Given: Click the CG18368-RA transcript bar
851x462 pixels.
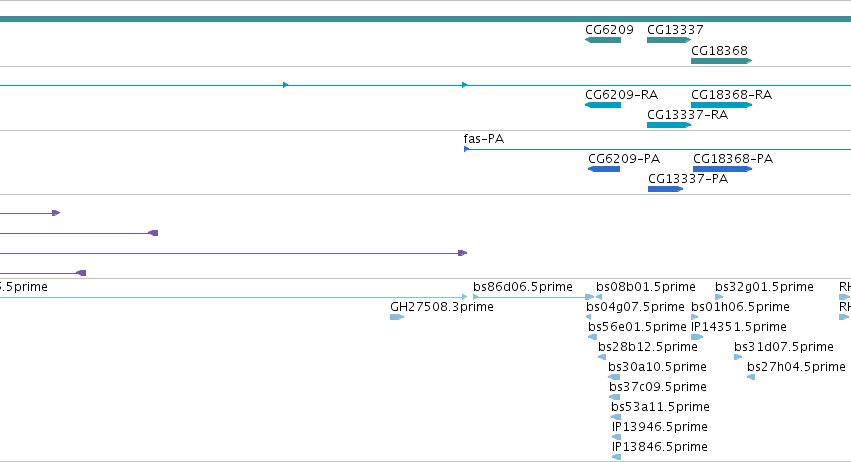Looking at the screenshot, I should click(721, 105).
